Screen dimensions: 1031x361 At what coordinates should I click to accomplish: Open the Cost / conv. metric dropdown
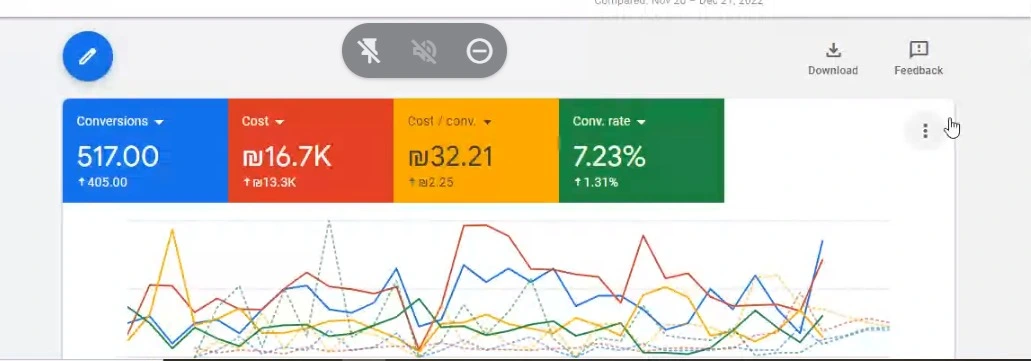pos(450,121)
